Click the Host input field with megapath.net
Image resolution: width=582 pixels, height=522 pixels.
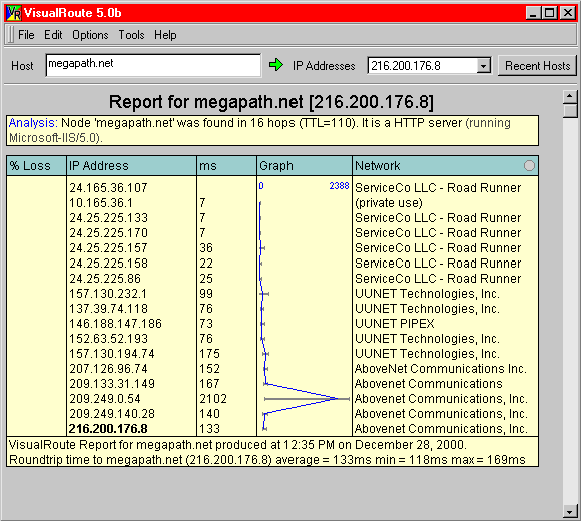(x=153, y=65)
